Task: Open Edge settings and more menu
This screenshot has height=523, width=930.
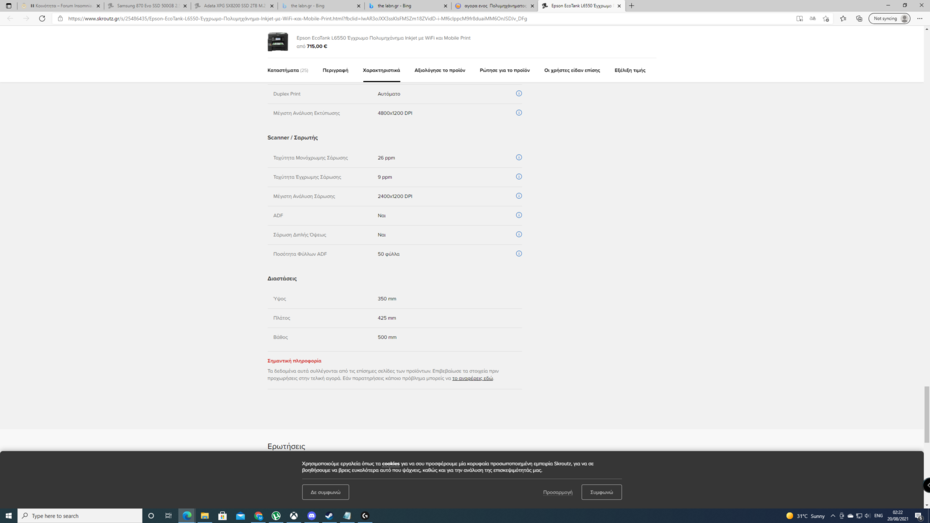Action: (x=919, y=18)
